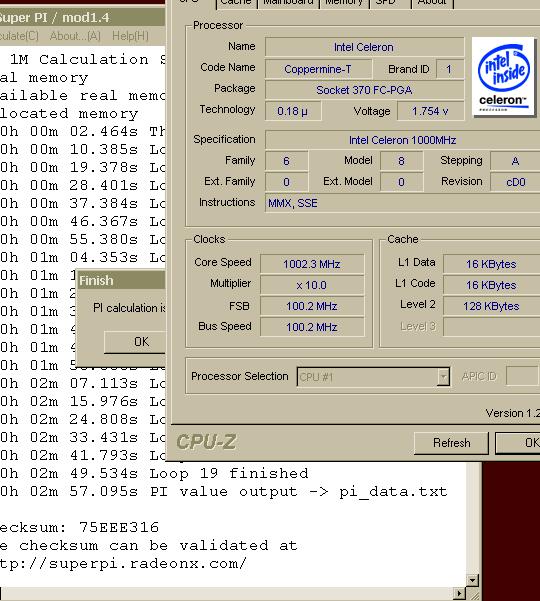Open the Memory tab in CPU-Z
The image size is (540, 601).
[x=344, y=3]
